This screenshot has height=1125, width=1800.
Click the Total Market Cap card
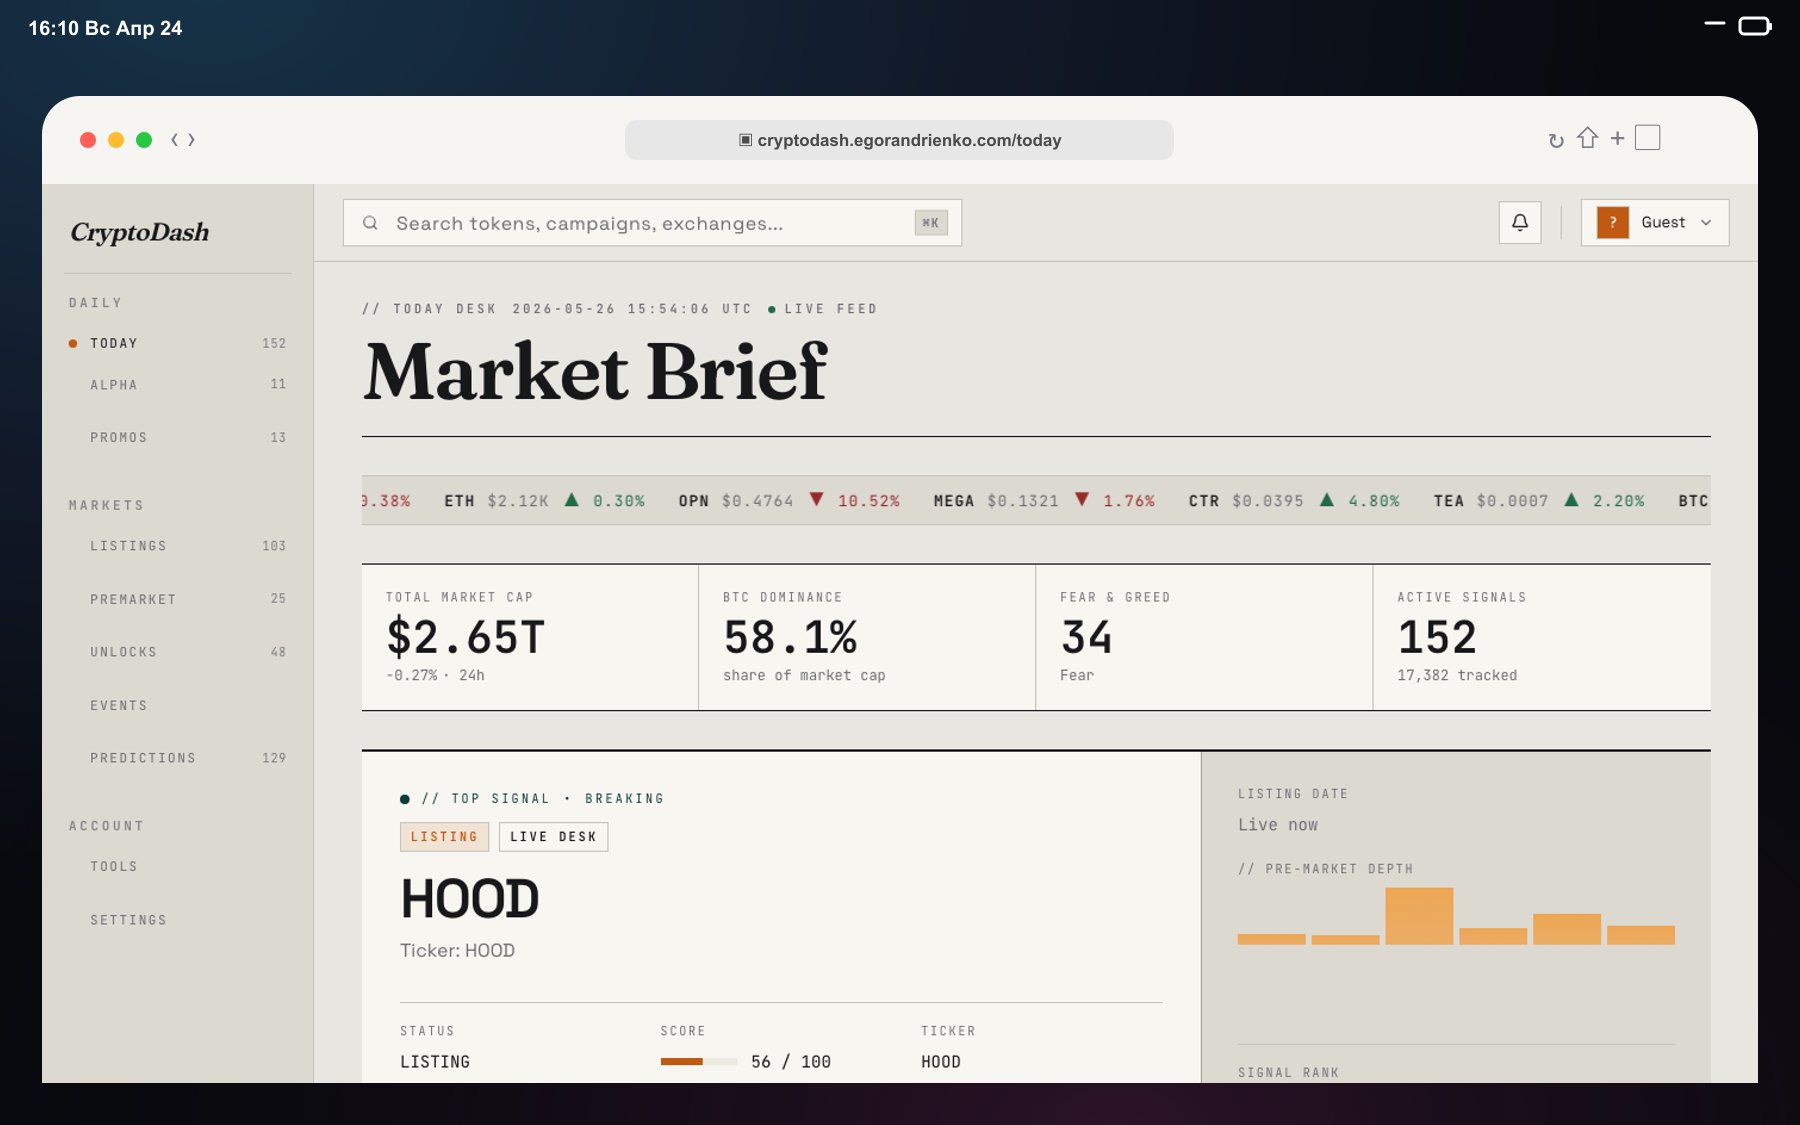[530, 638]
